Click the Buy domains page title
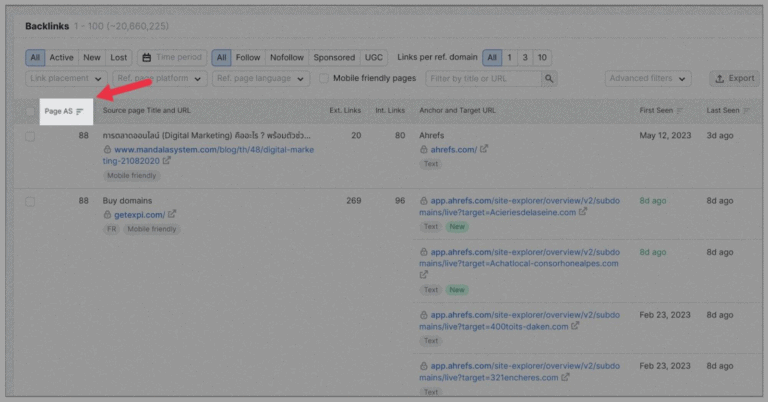Viewport: 768px width, 402px height. click(127, 201)
